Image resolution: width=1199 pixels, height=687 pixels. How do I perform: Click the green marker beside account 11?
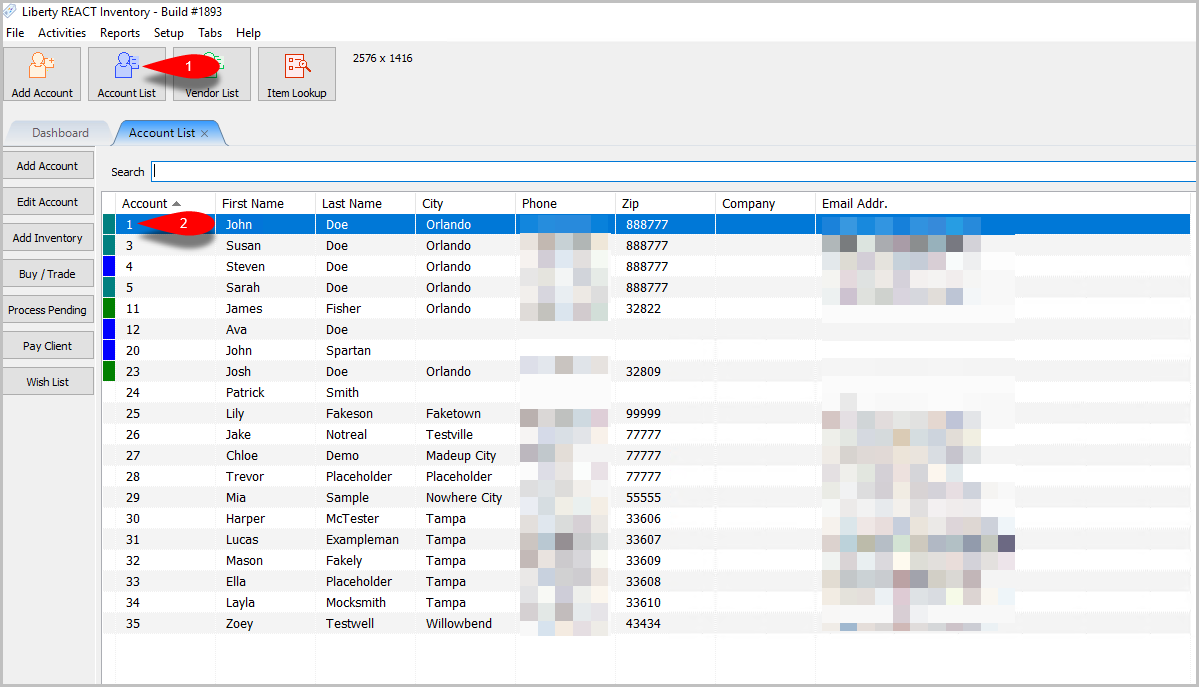click(109, 308)
